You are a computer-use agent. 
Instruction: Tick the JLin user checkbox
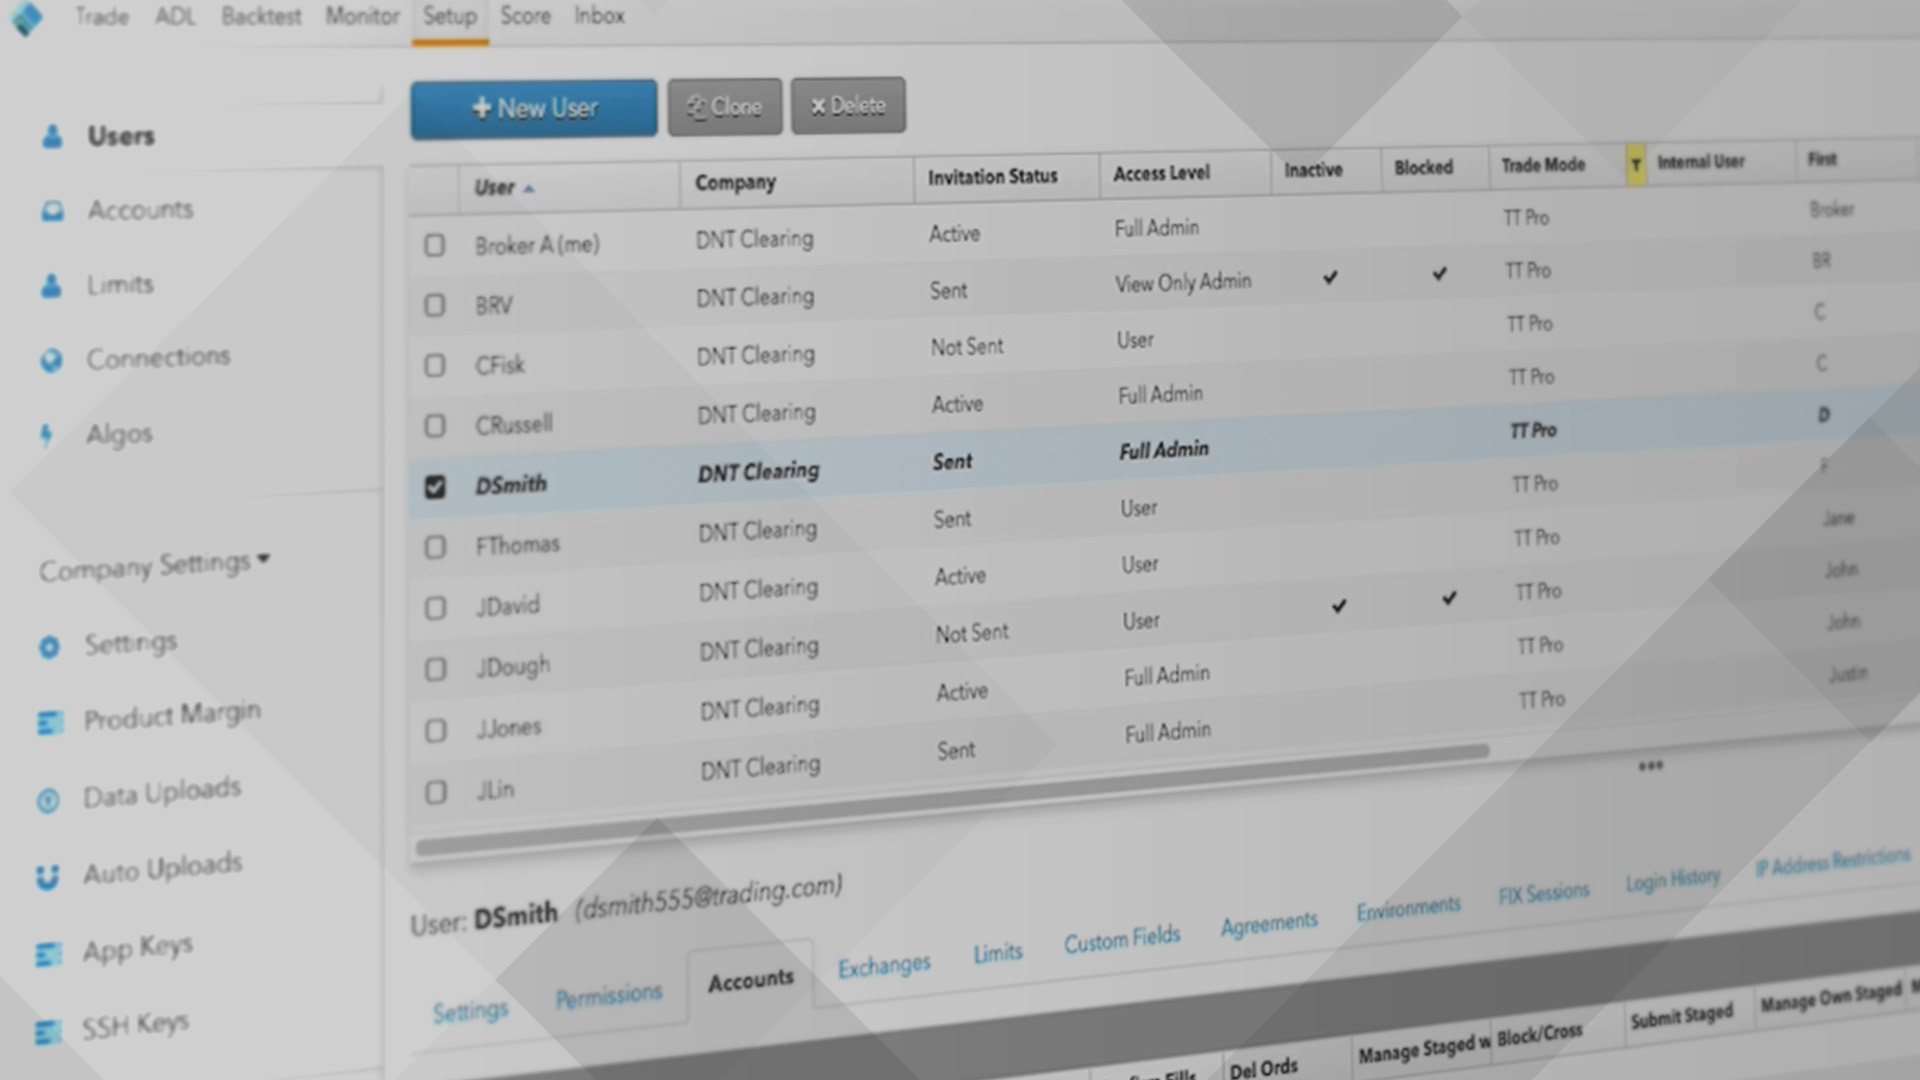point(436,793)
